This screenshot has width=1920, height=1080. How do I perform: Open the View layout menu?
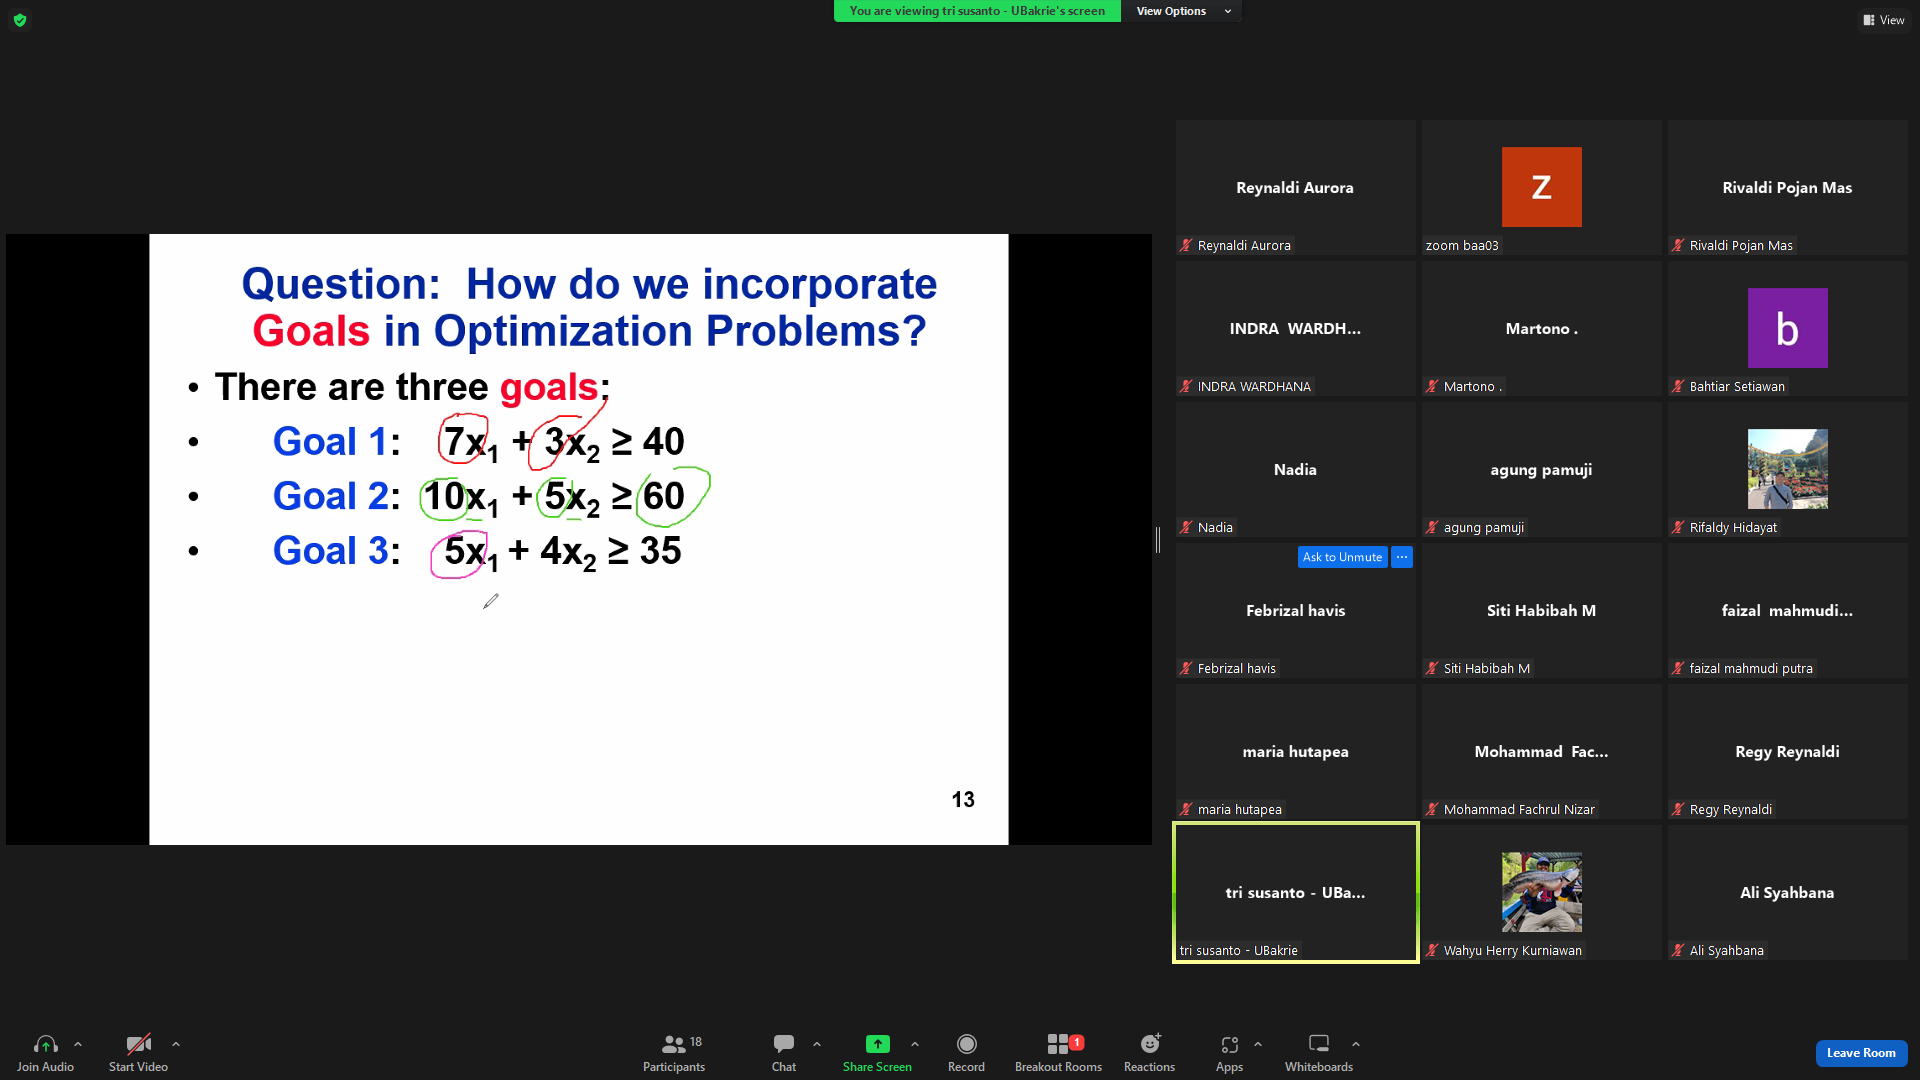(x=1884, y=20)
